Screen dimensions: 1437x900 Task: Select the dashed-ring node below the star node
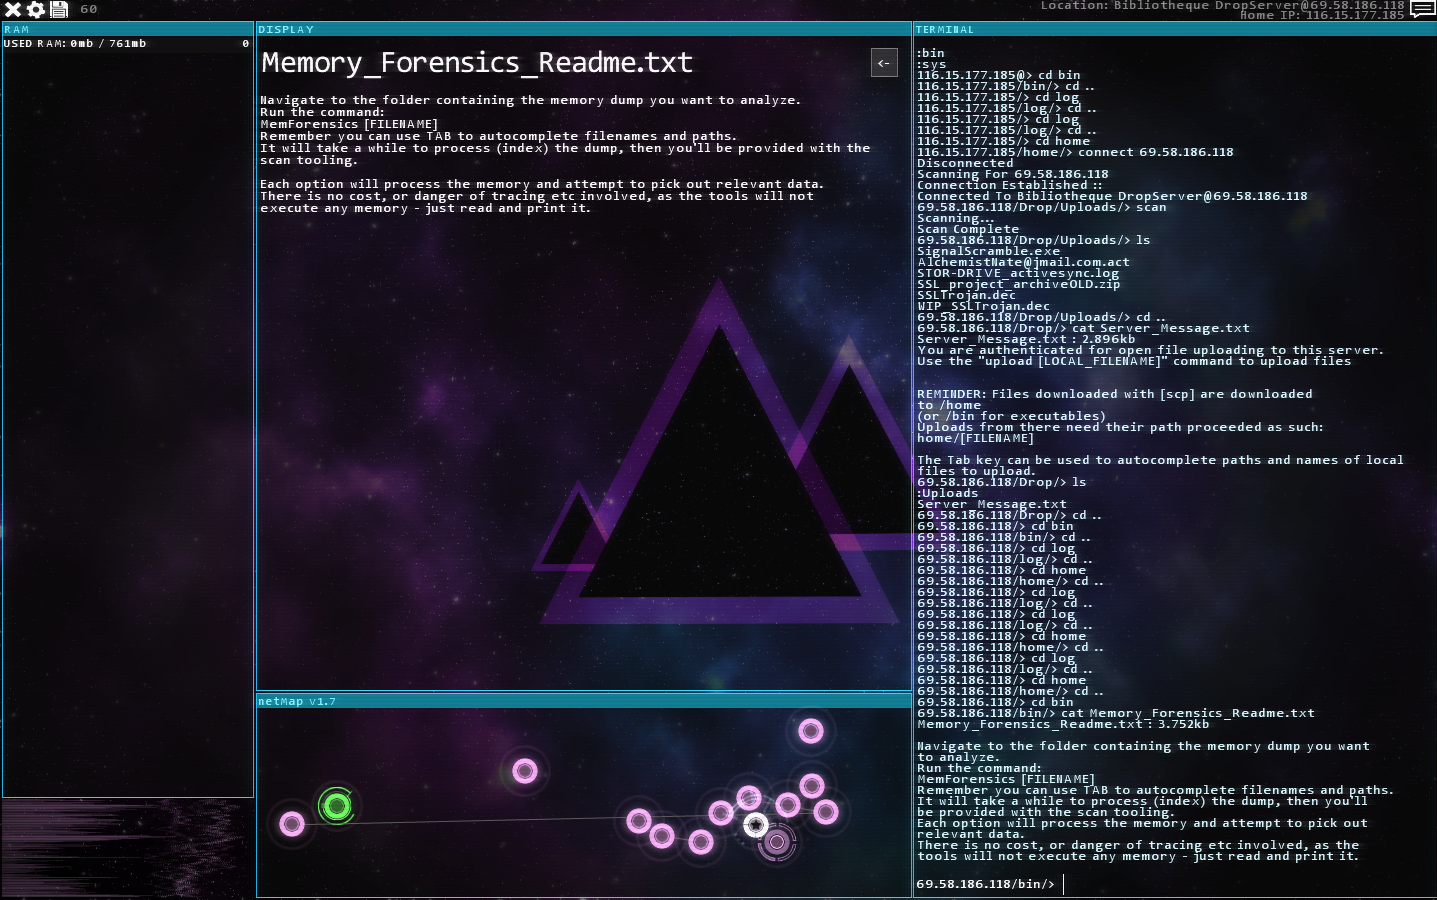point(777,843)
